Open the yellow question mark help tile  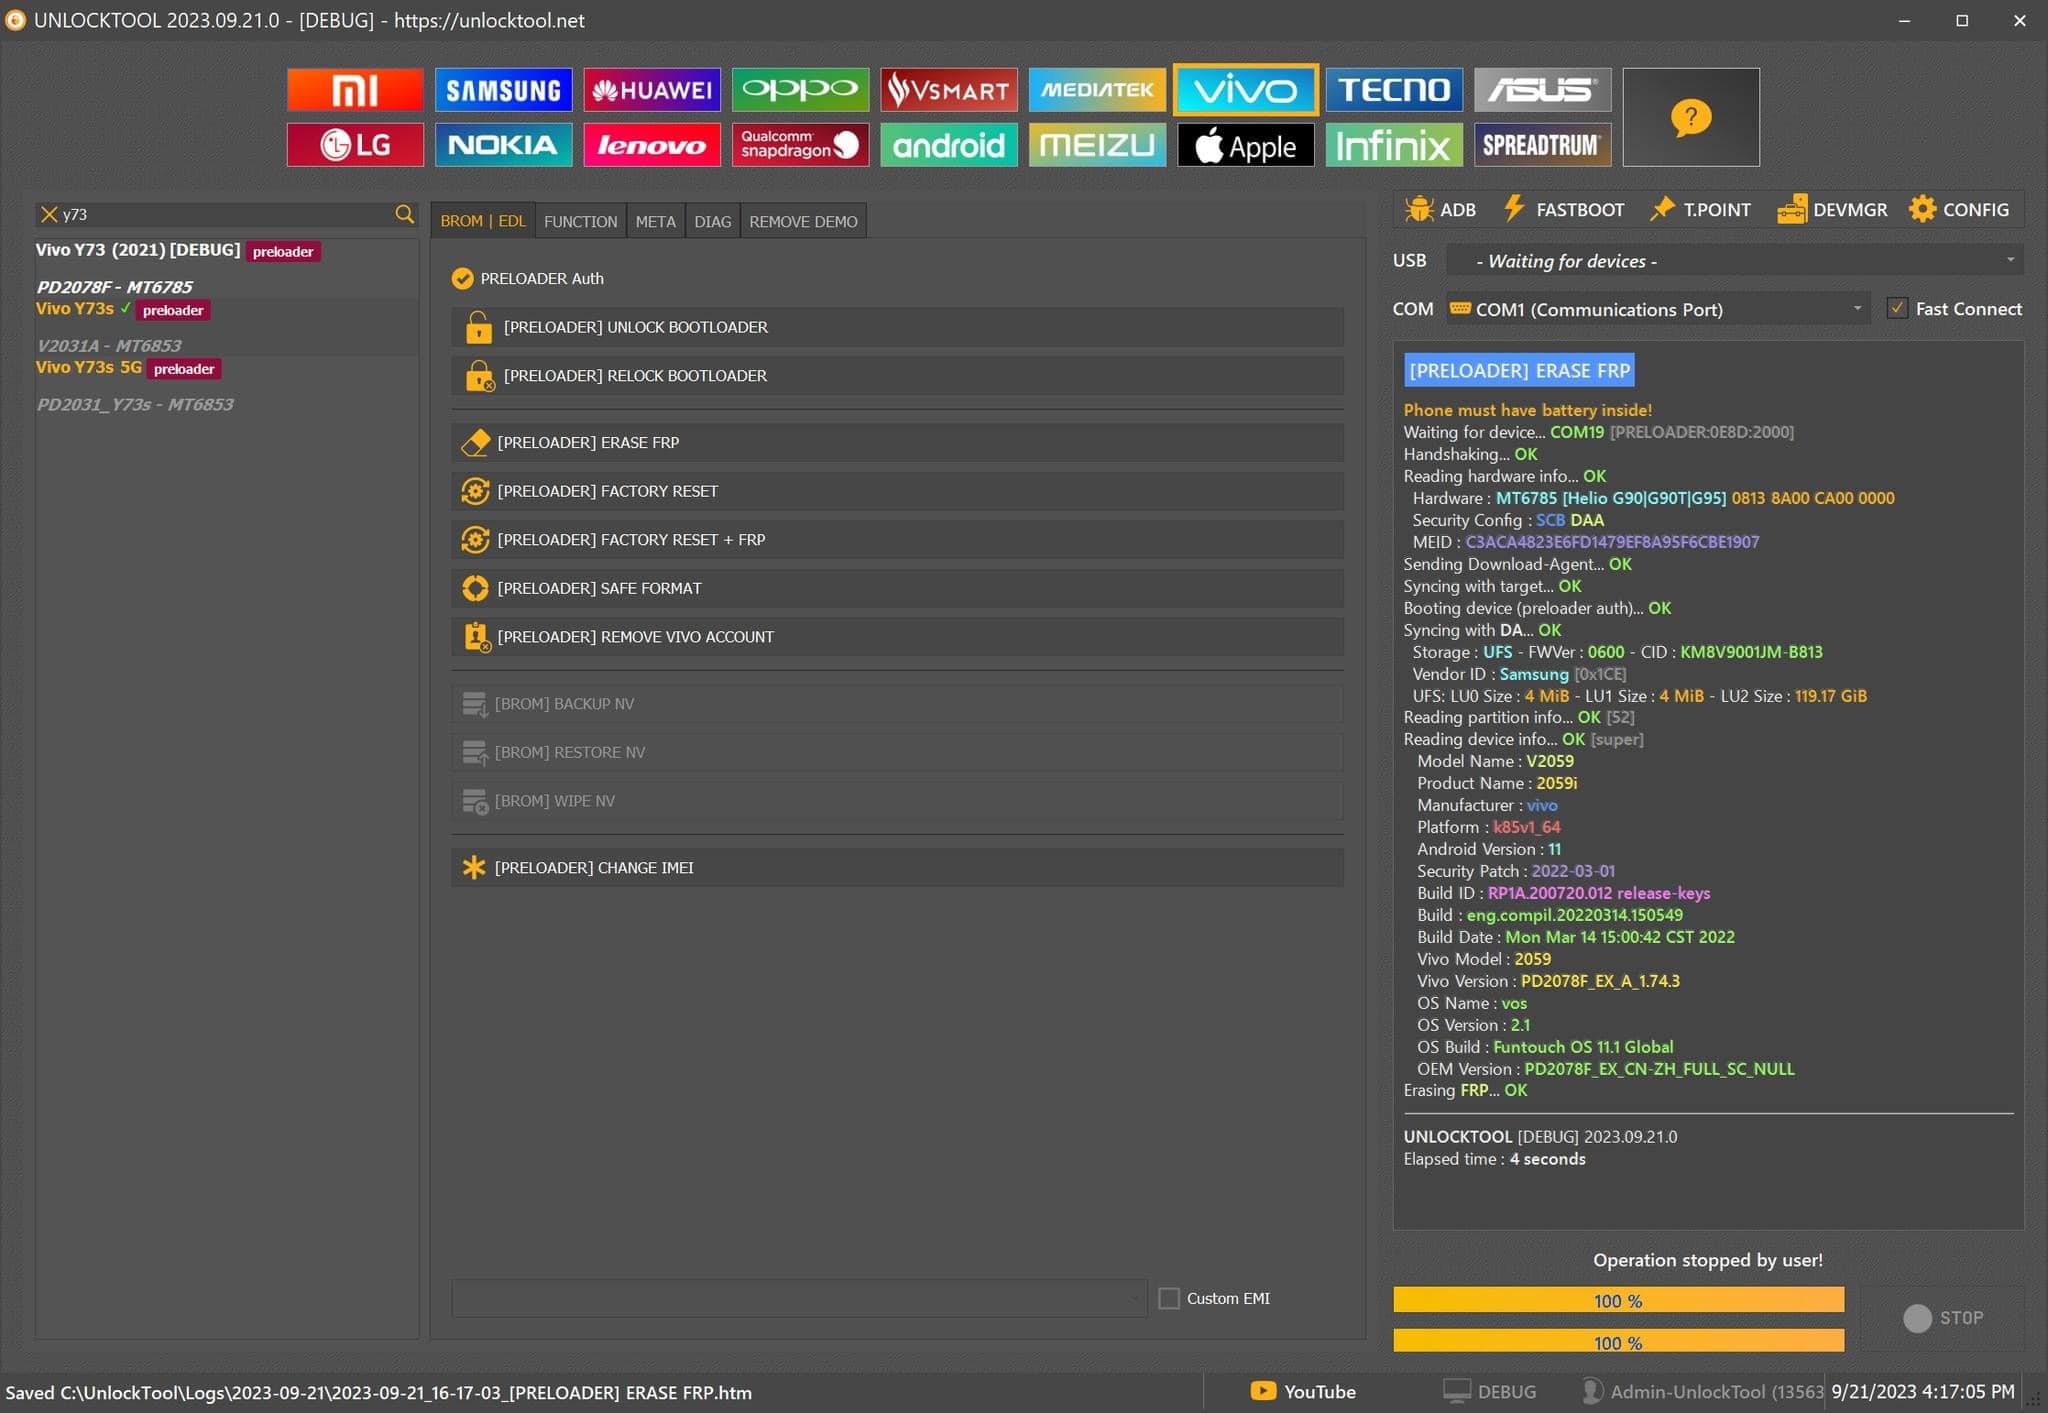click(1690, 117)
